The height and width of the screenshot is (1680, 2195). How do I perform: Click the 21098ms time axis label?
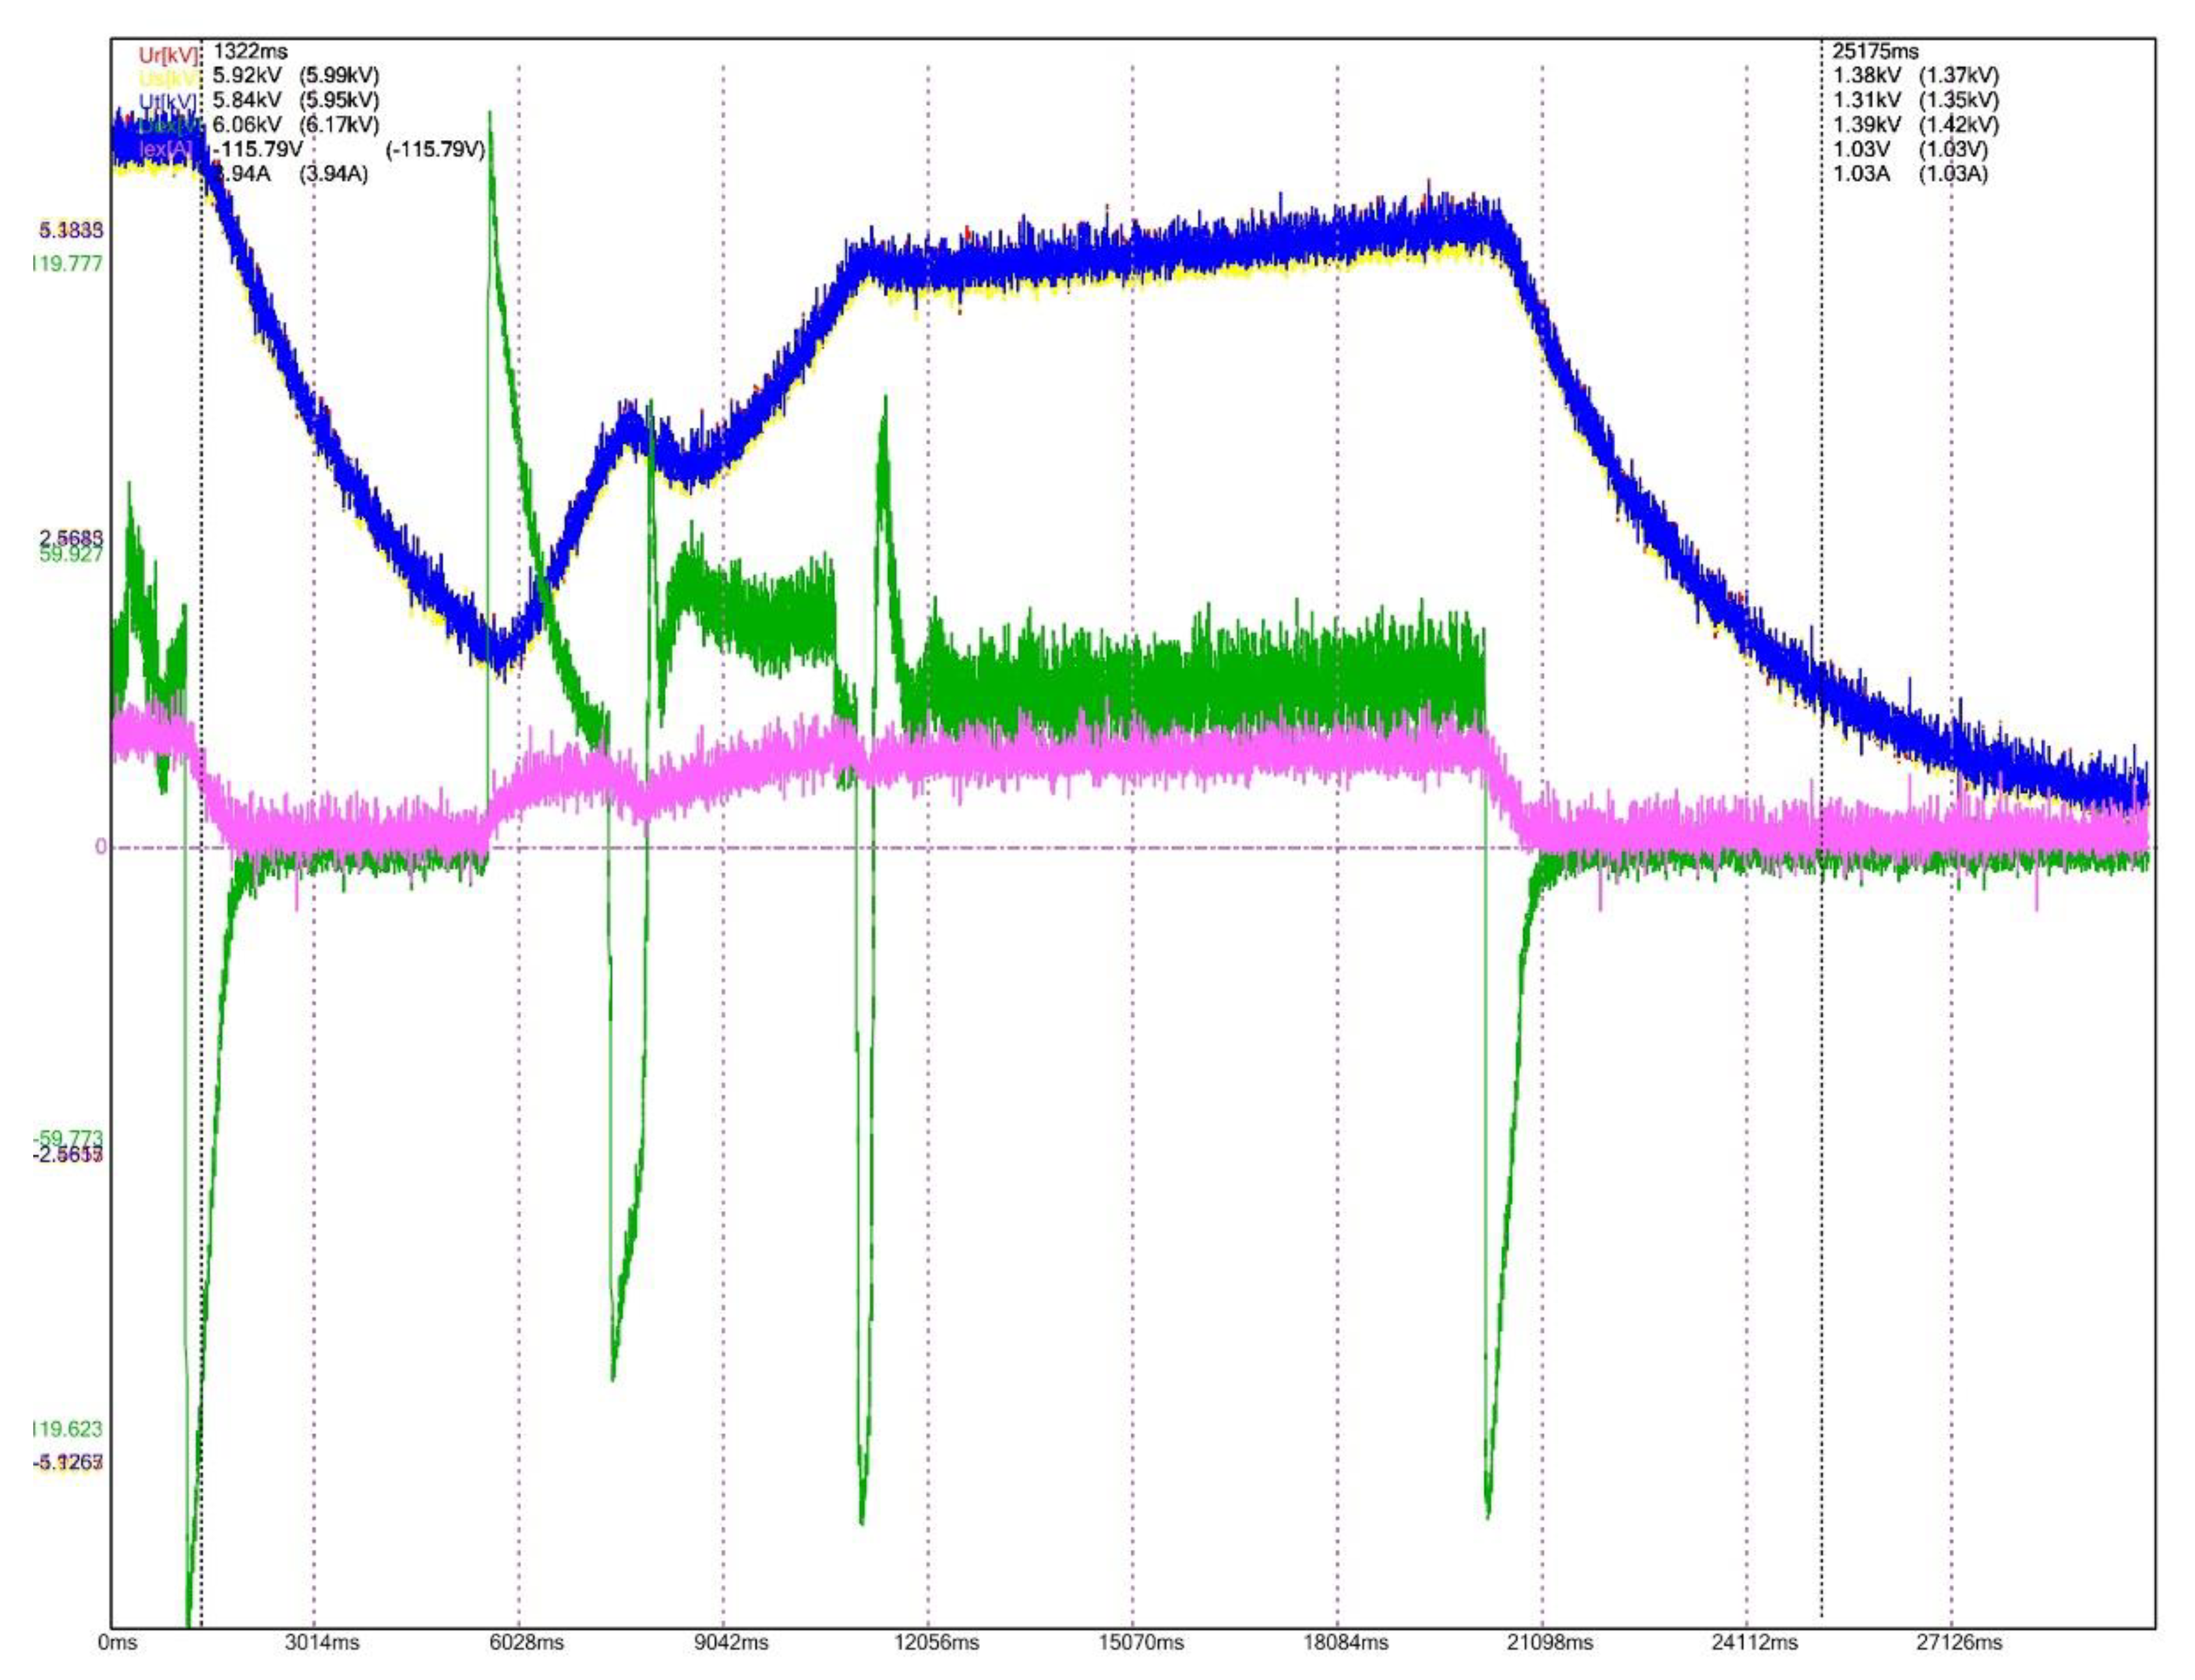click(1549, 1642)
